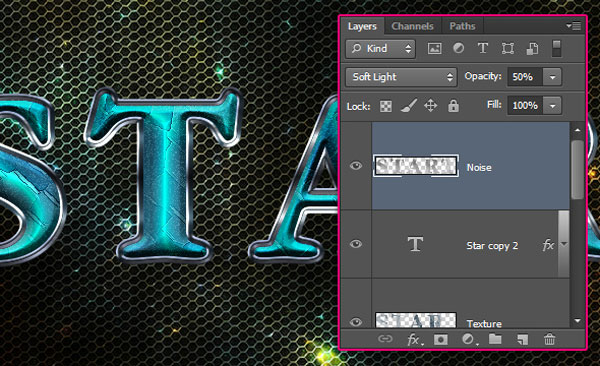Viewport: 600px width, 366px height.
Task: Click the Texture layer name
Action: 484,324
